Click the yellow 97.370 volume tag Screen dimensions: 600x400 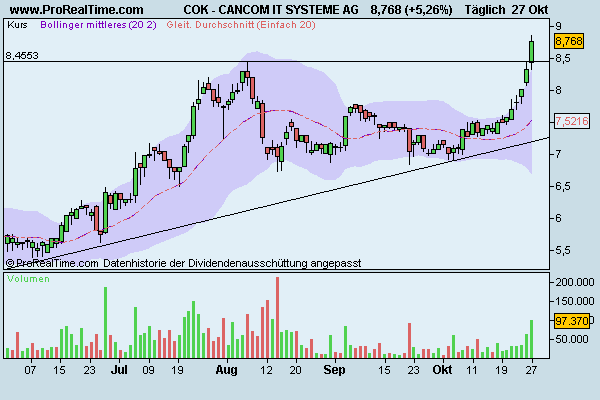coord(572,321)
